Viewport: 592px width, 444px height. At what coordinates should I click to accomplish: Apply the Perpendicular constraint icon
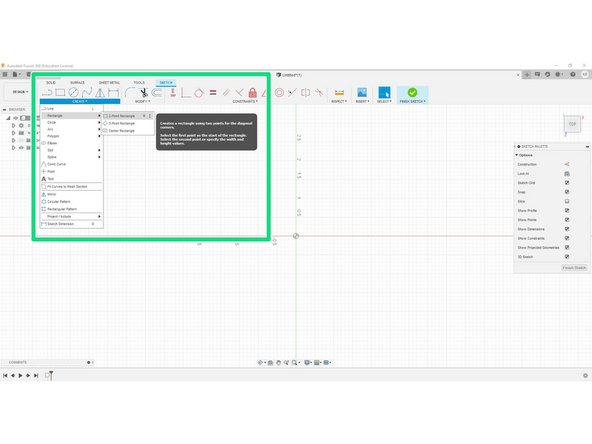239,92
